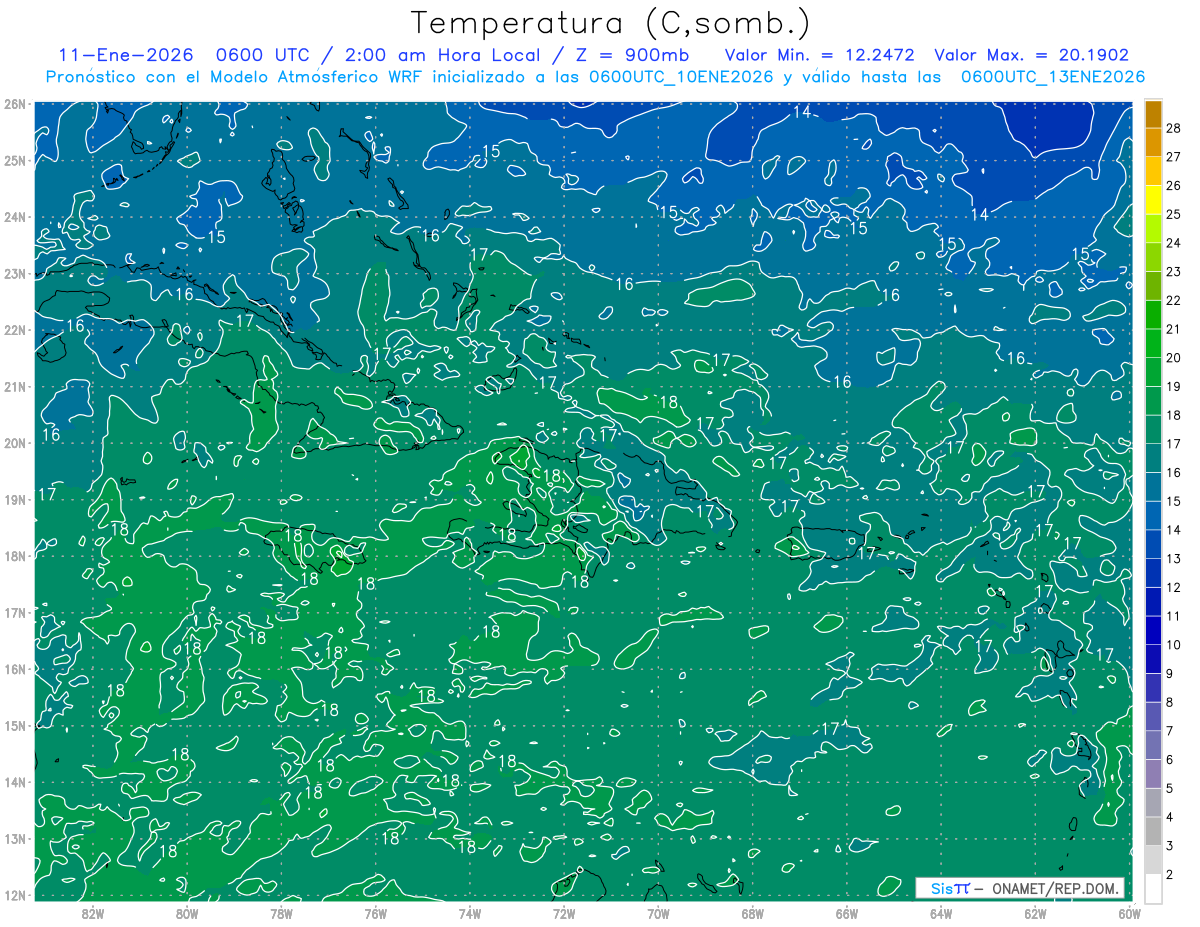Click the purple swatch between 6 and 7
1200x927 pixels.
pyautogui.click(x=1153, y=743)
